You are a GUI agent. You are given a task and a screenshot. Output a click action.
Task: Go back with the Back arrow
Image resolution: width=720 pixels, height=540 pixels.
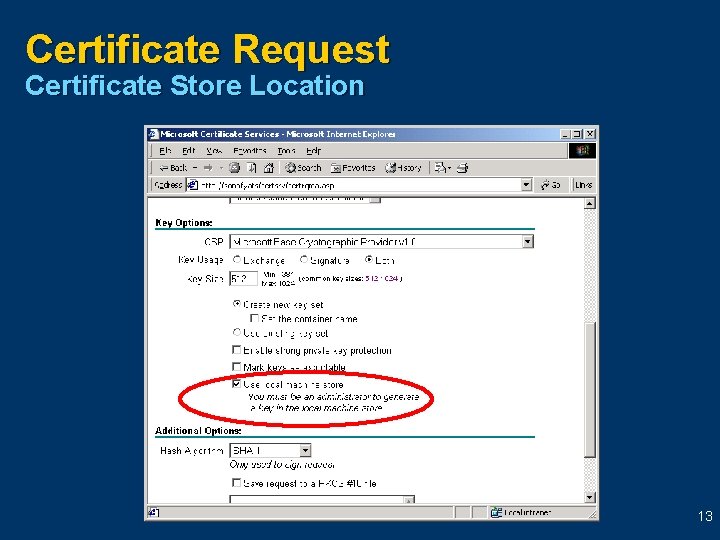172,168
